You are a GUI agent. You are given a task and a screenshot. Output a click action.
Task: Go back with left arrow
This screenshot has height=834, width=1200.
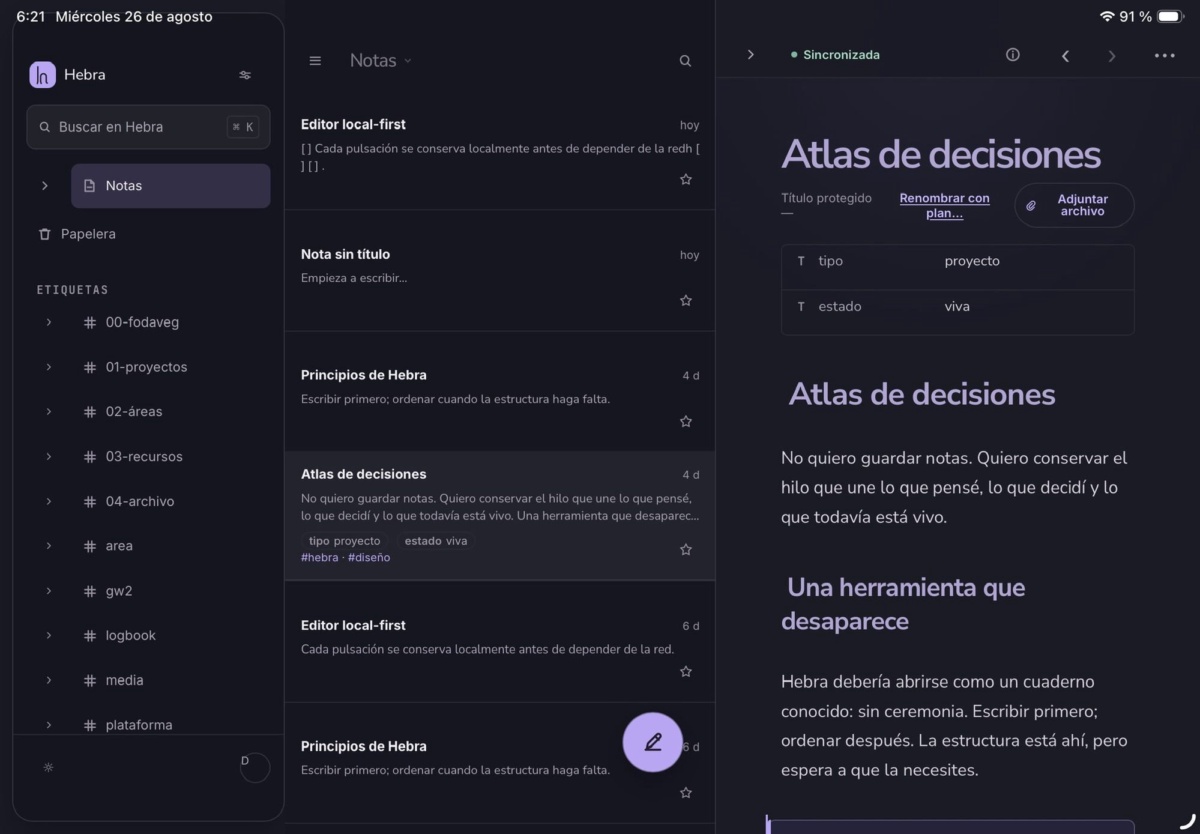[1065, 56]
